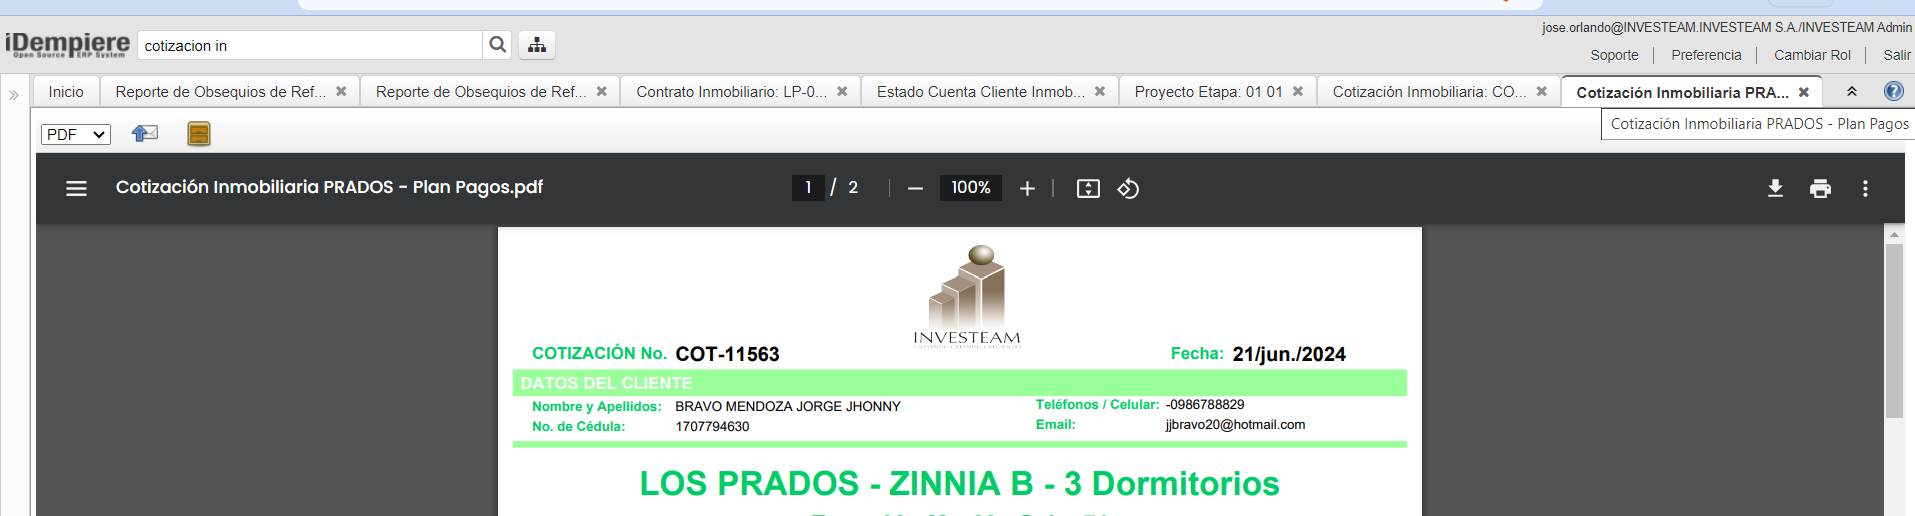Expand the left side panel
This screenshot has width=1915, height=516.
pos(14,95)
